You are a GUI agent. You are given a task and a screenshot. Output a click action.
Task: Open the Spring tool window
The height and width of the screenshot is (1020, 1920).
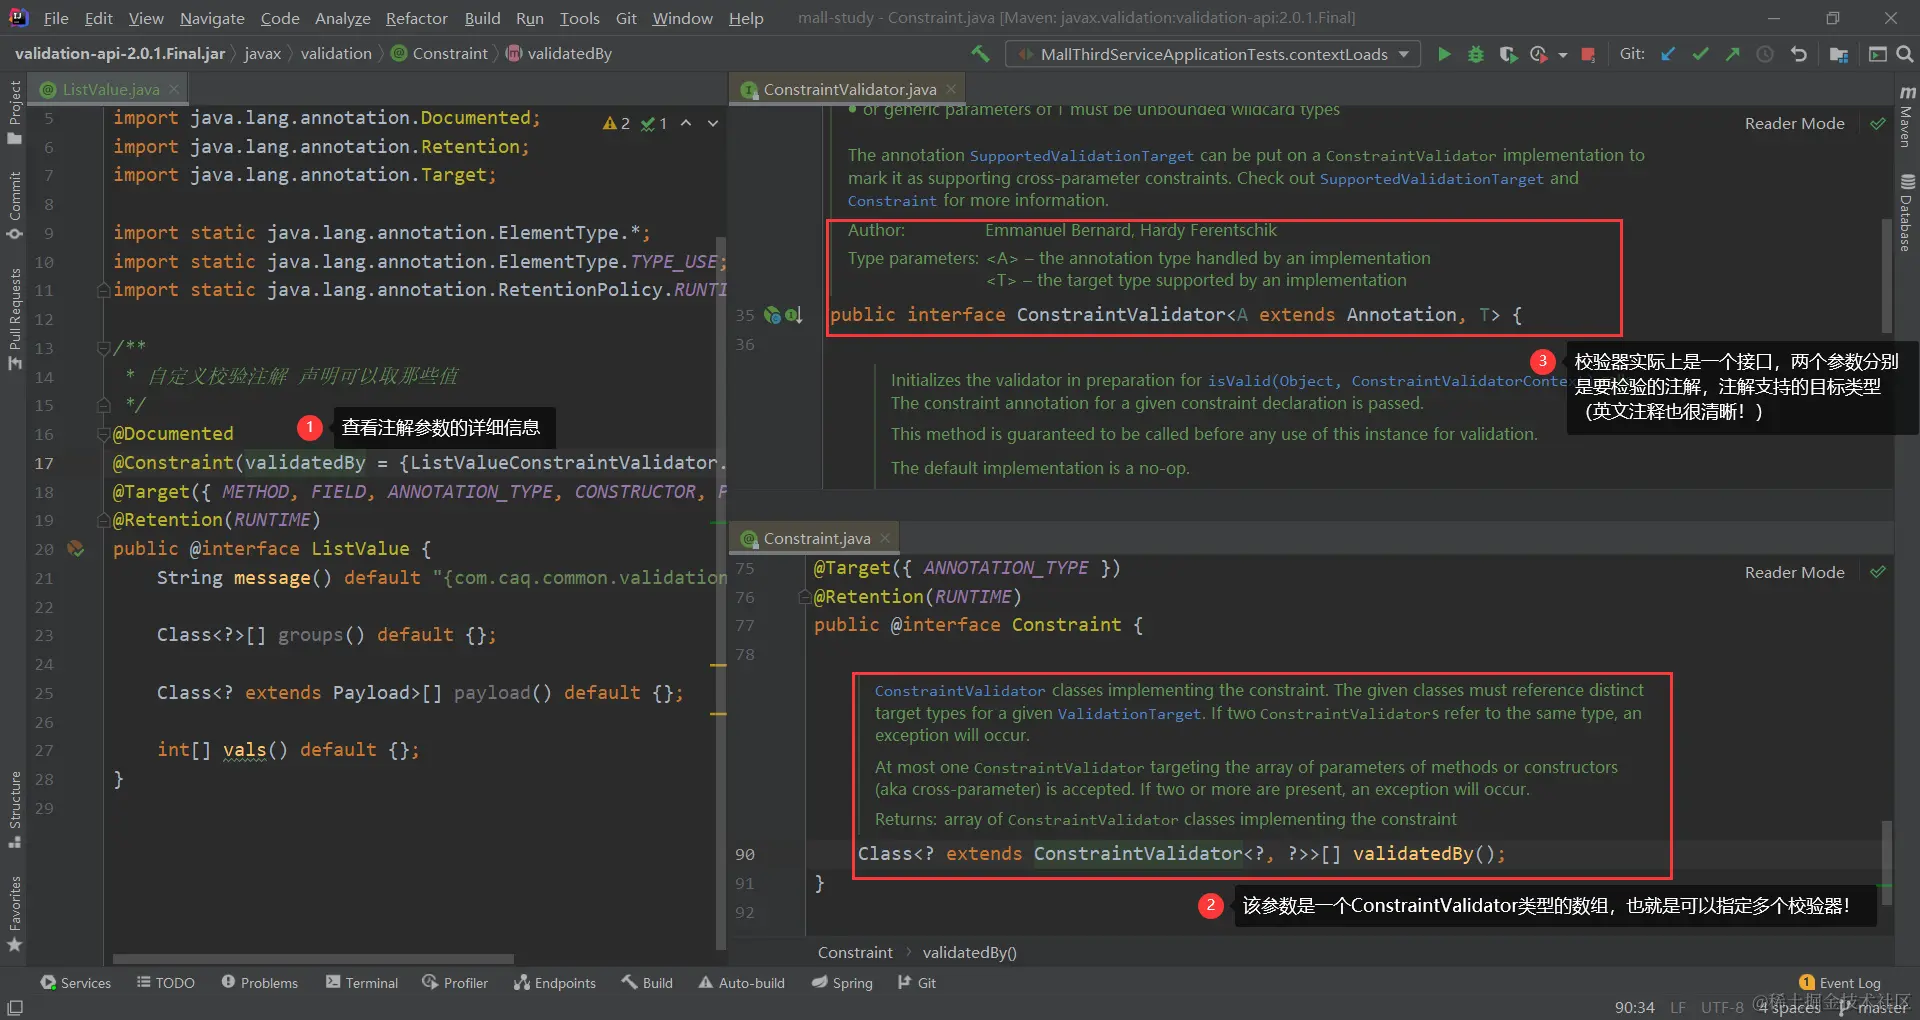[x=842, y=983]
